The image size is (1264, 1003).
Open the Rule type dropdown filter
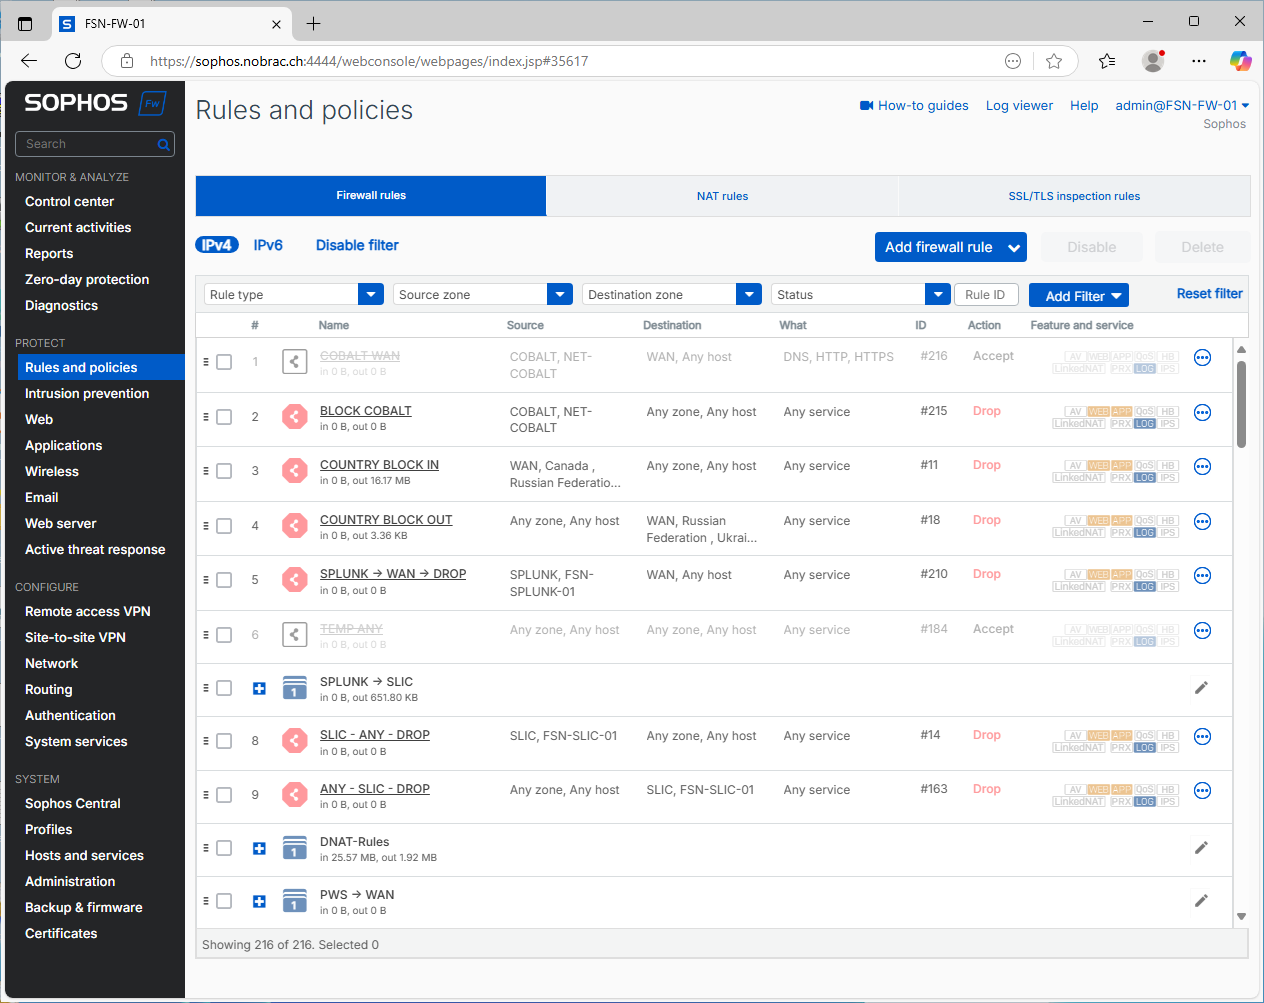click(294, 294)
